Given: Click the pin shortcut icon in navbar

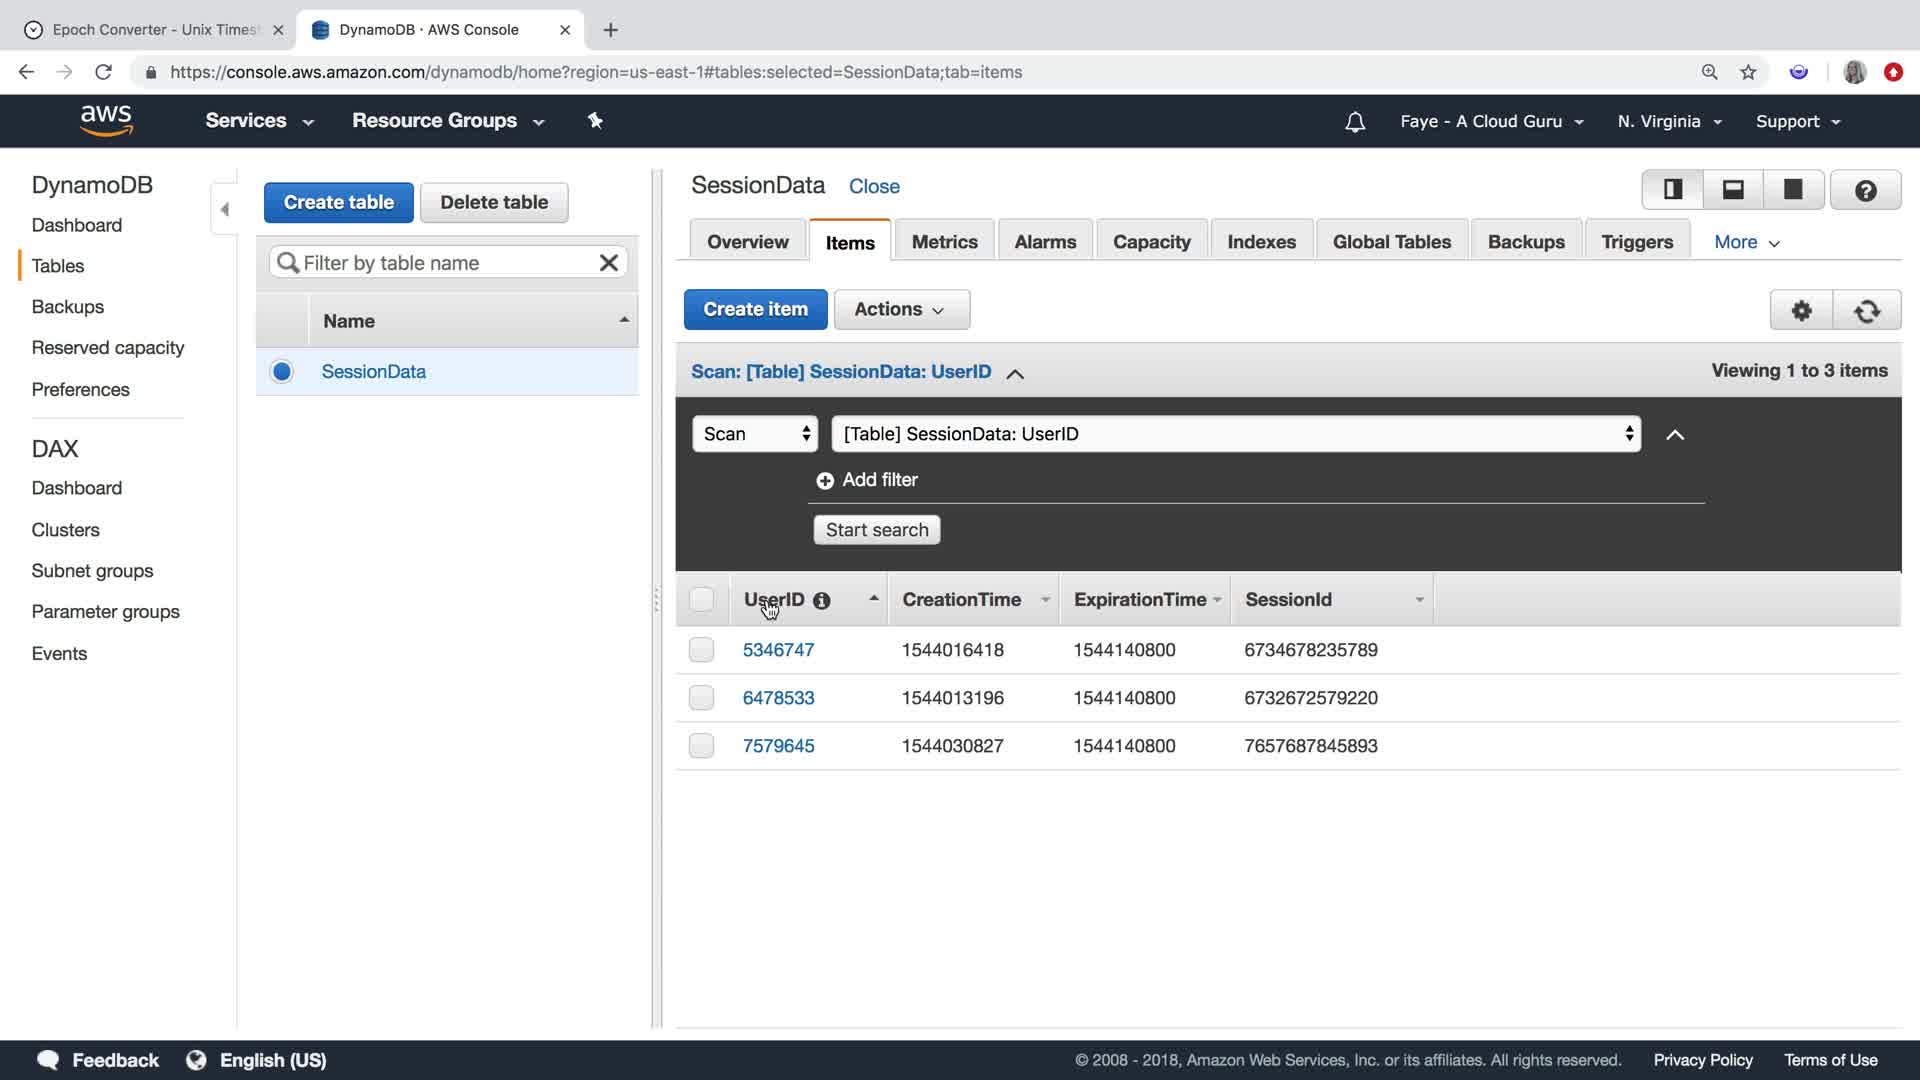Looking at the screenshot, I should (x=595, y=121).
